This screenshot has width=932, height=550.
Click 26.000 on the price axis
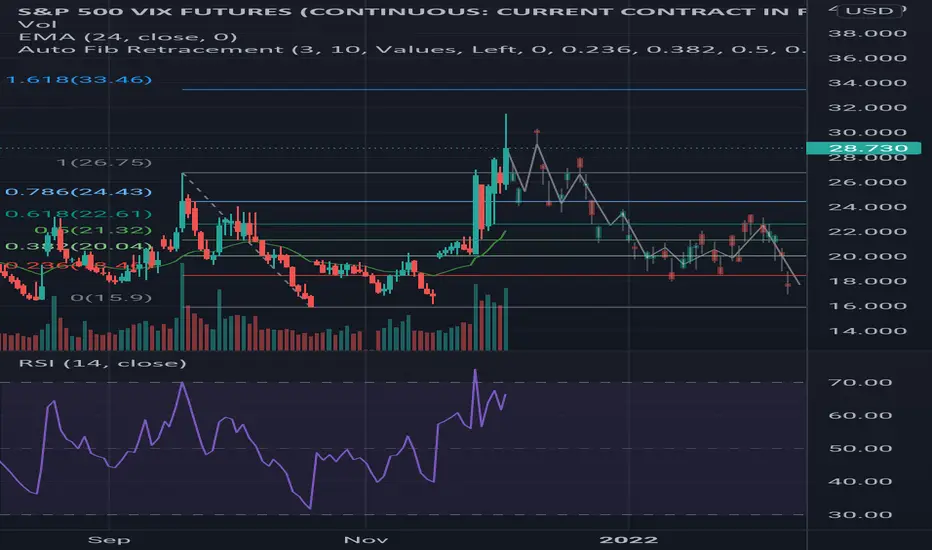(867, 182)
